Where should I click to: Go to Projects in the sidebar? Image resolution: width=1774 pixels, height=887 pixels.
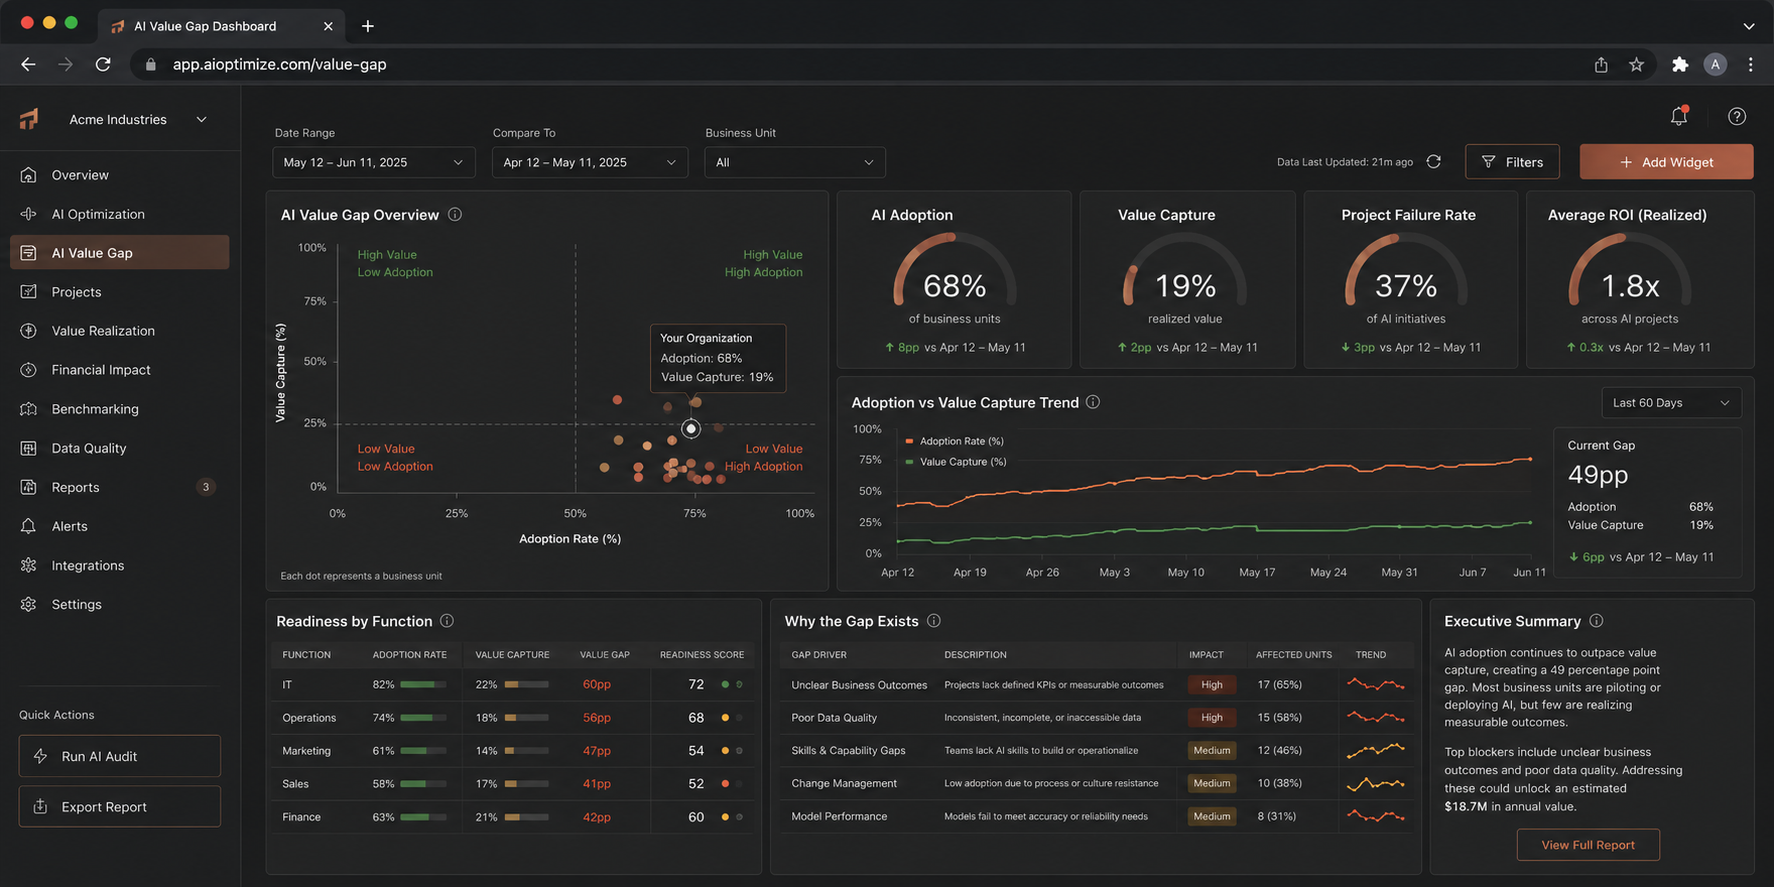pos(119,292)
